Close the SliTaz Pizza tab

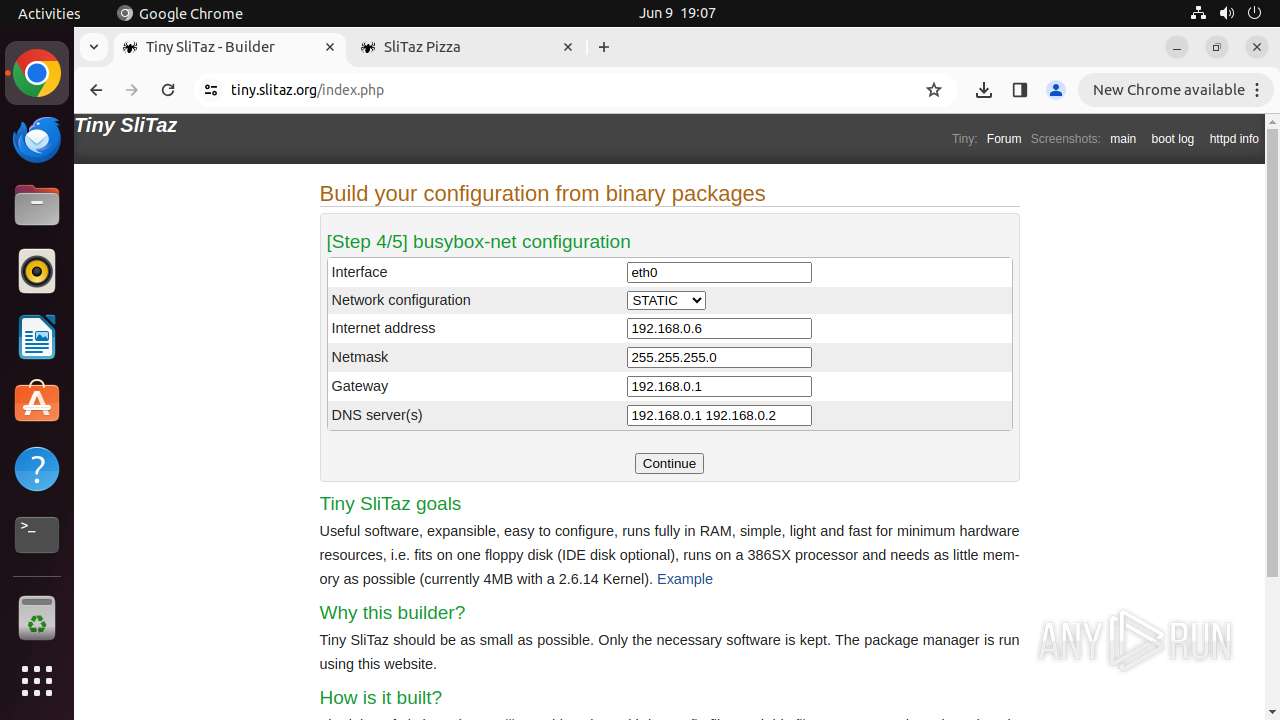tap(568, 47)
